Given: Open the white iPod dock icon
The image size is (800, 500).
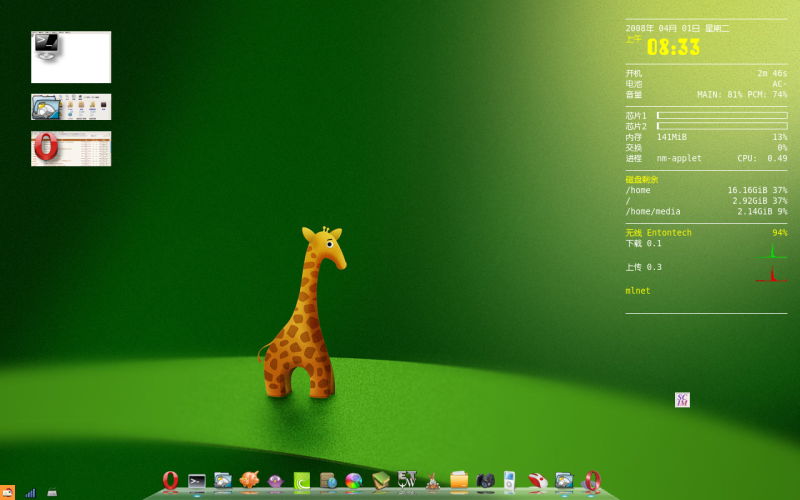Looking at the screenshot, I should point(510,481).
